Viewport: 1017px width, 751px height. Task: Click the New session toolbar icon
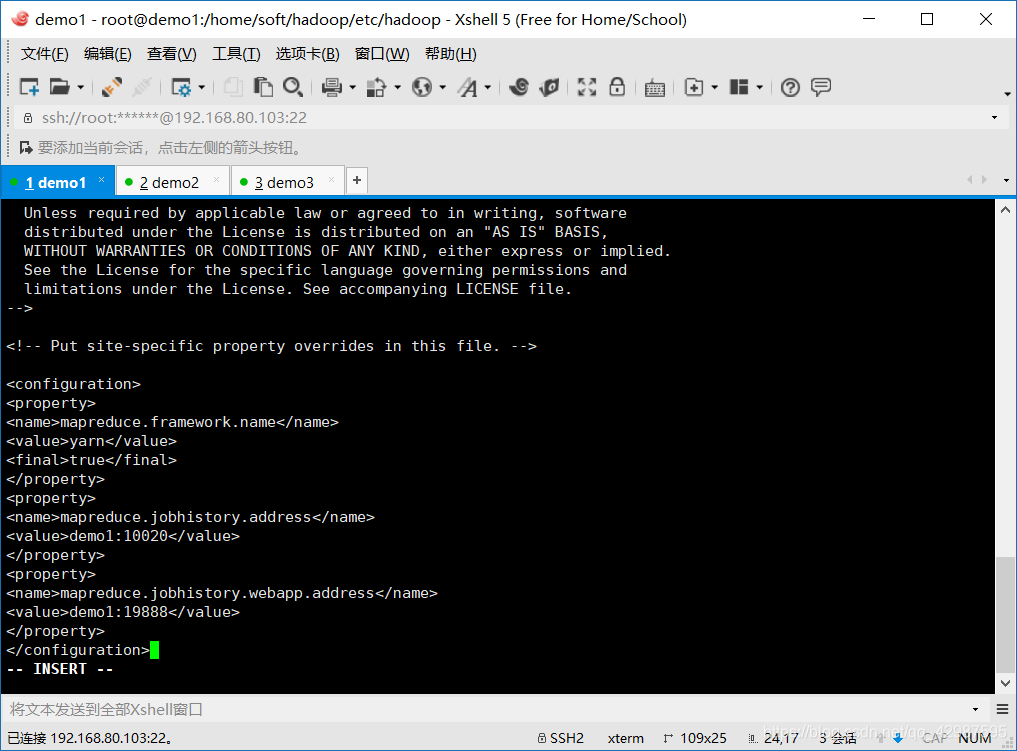30,87
